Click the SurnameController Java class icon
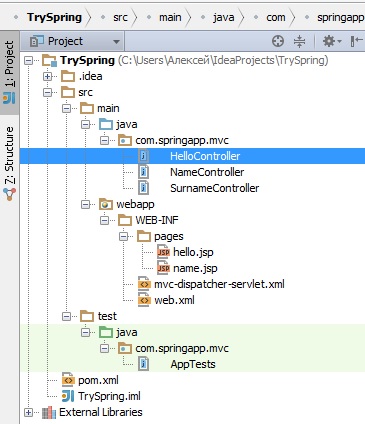The width and height of the screenshot is (365, 424). coord(144,188)
